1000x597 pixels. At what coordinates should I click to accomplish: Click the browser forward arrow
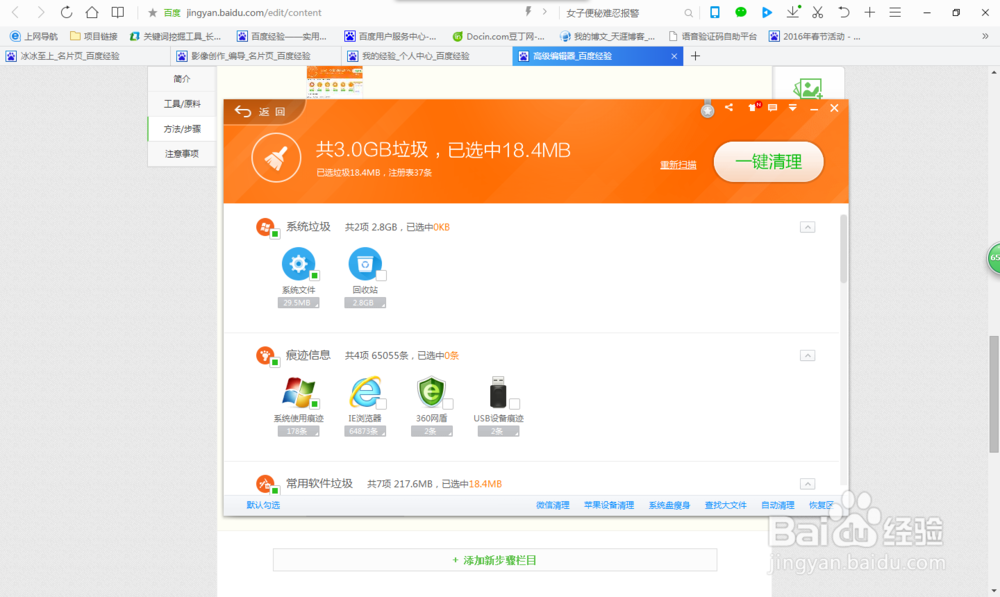click(x=40, y=12)
